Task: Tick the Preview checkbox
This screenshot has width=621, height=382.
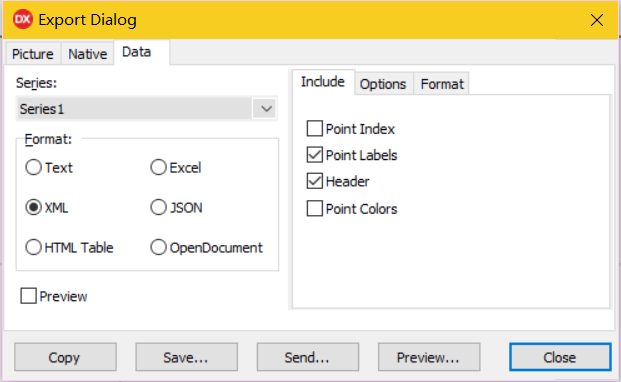Action: point(29,296)
